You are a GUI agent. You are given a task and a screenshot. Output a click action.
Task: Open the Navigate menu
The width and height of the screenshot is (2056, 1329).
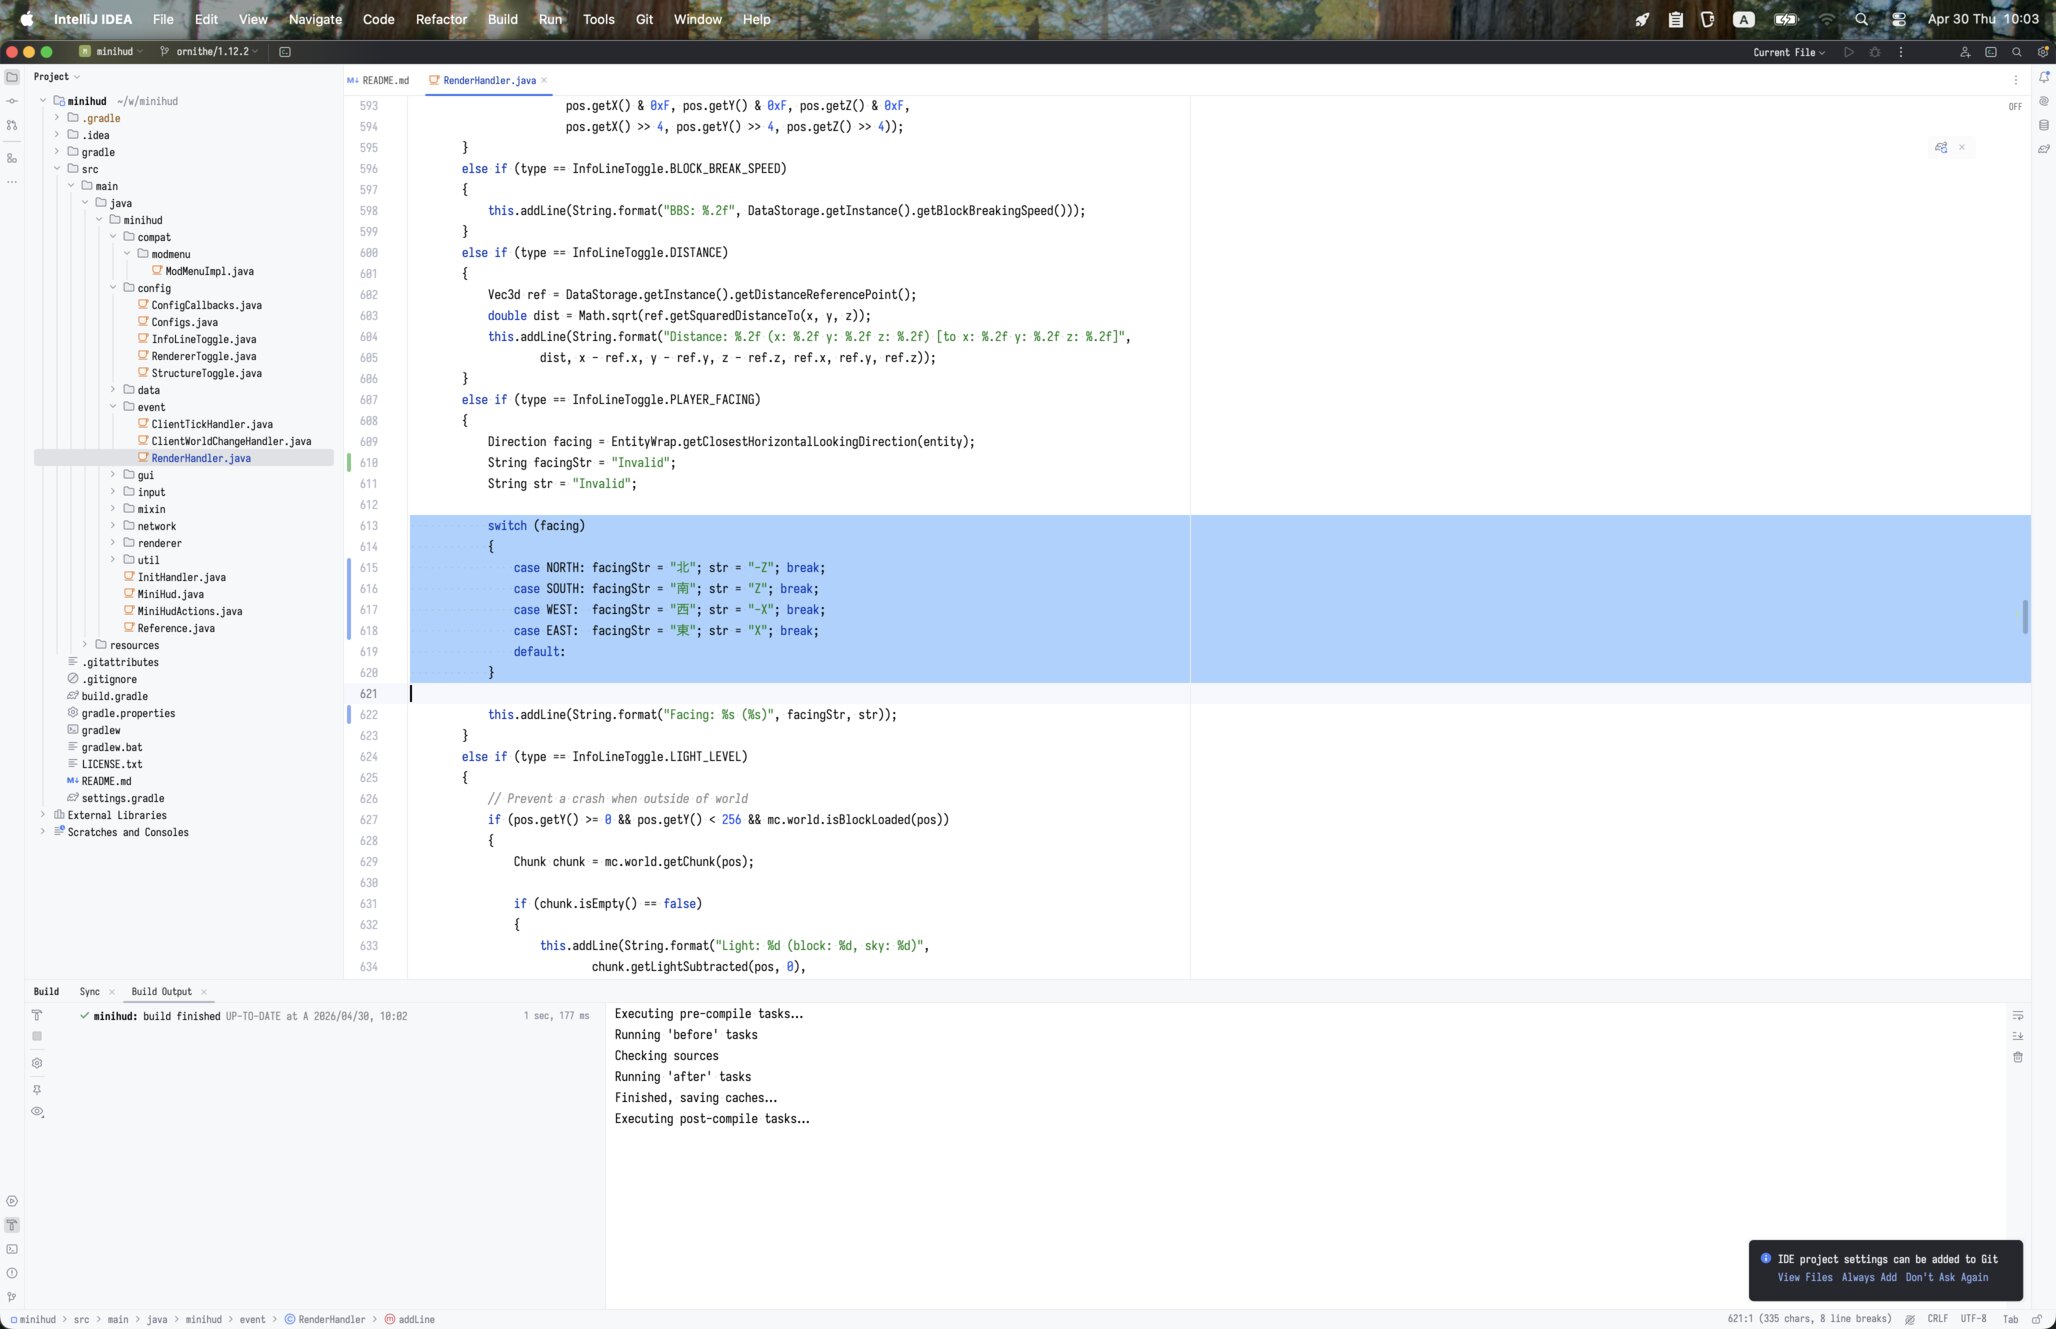tap(315, 19)
